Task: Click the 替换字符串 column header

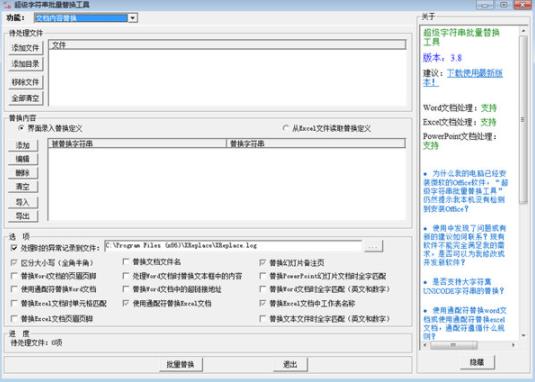Action: pos(316,143)
